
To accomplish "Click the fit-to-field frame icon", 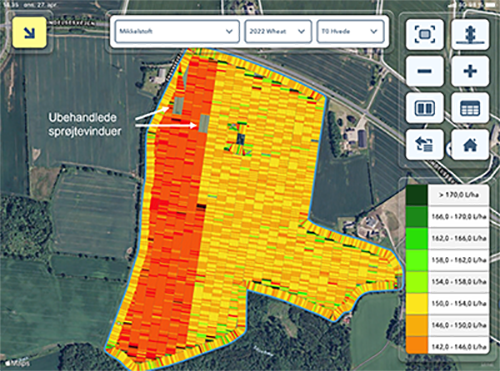I will coord(425,34).
